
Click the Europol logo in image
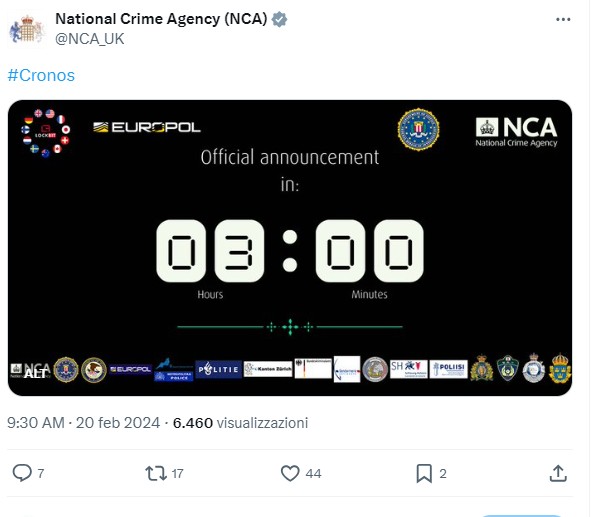(x=147, y=127)
